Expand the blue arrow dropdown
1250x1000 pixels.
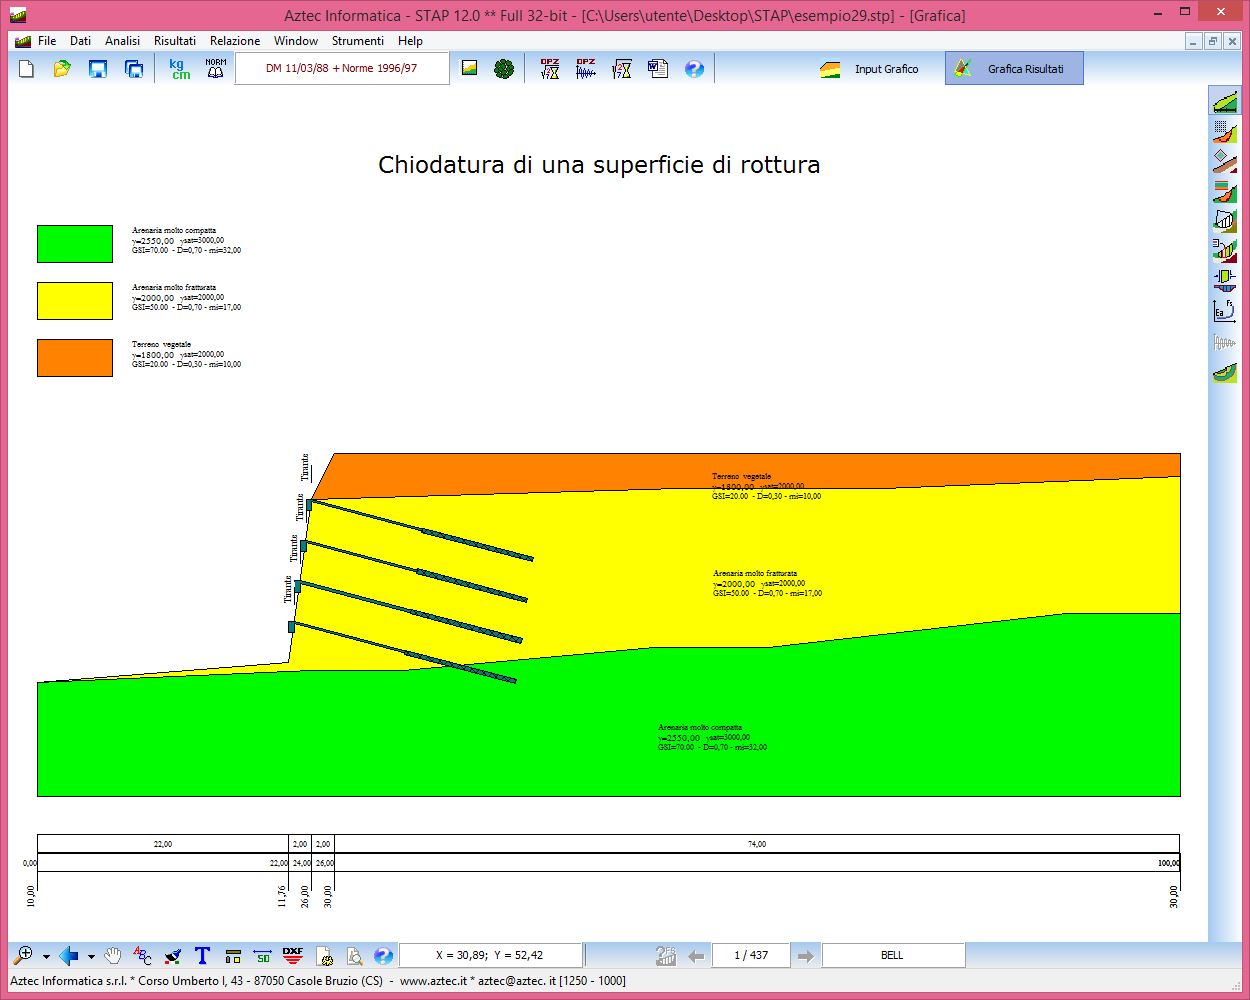click(x=91, y=957)
